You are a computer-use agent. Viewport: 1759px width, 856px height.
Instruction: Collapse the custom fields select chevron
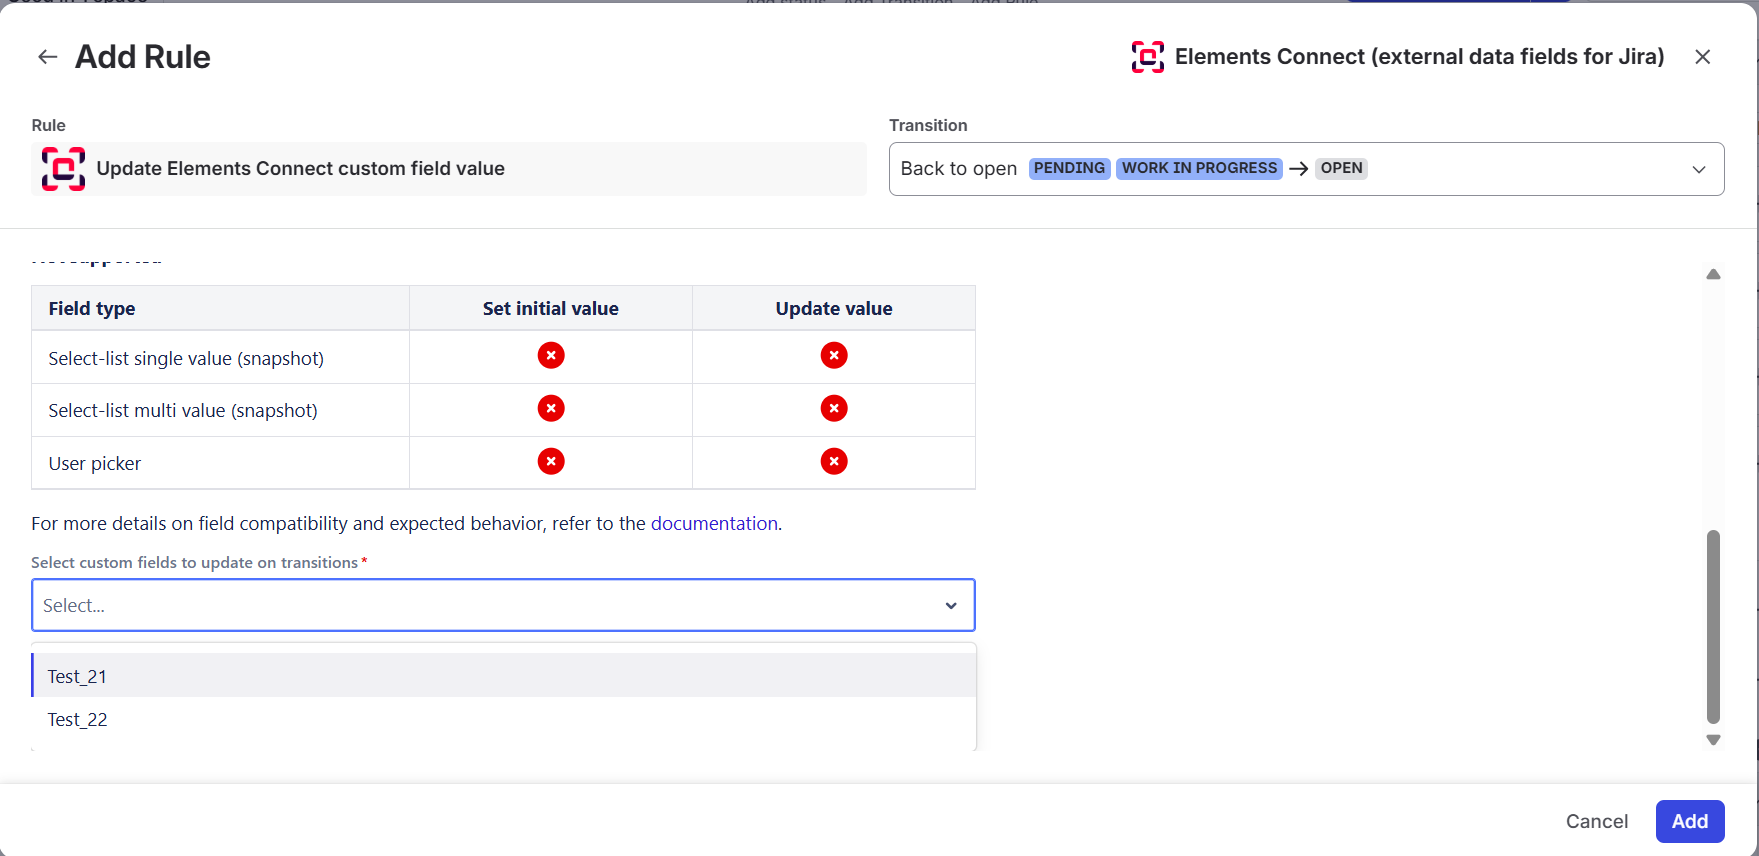pos(951,605)
